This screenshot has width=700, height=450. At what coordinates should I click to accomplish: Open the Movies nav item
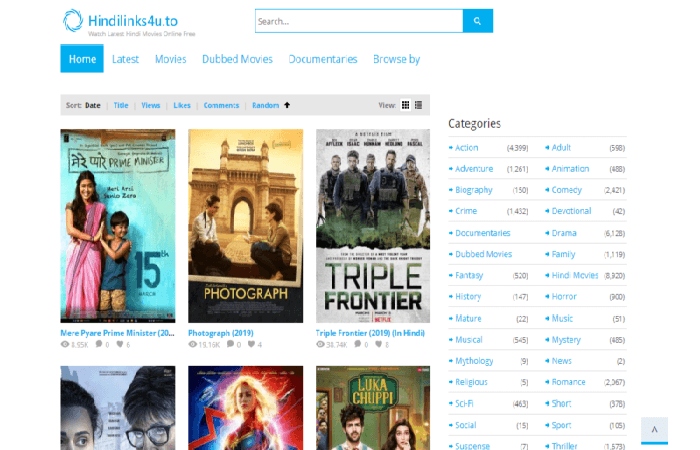point(171,59)
